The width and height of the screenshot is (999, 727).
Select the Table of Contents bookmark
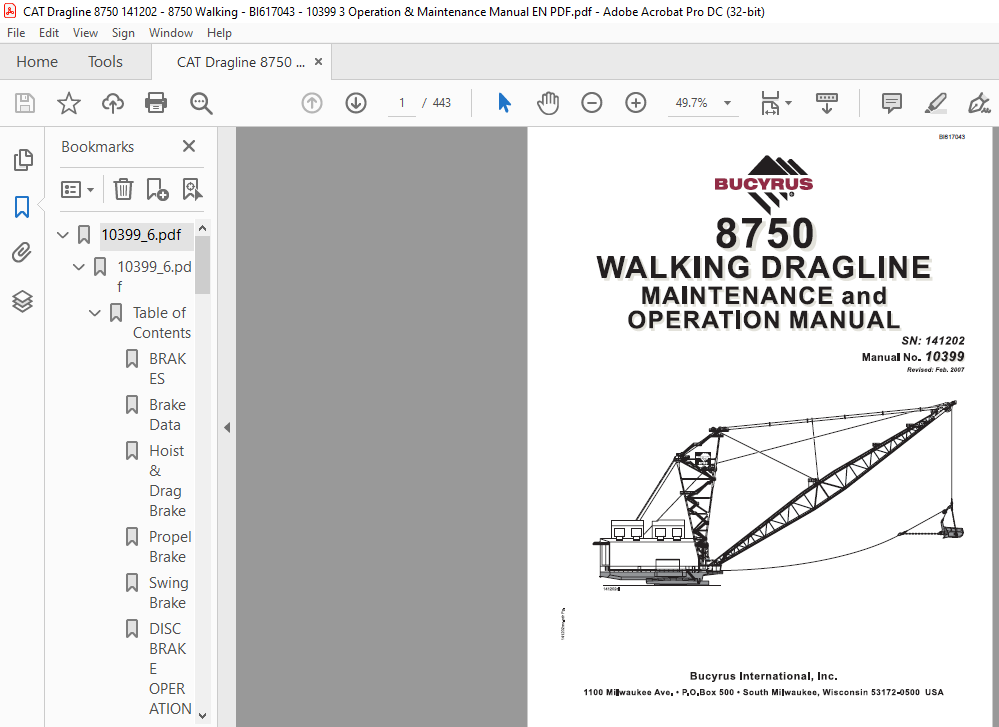162,322
